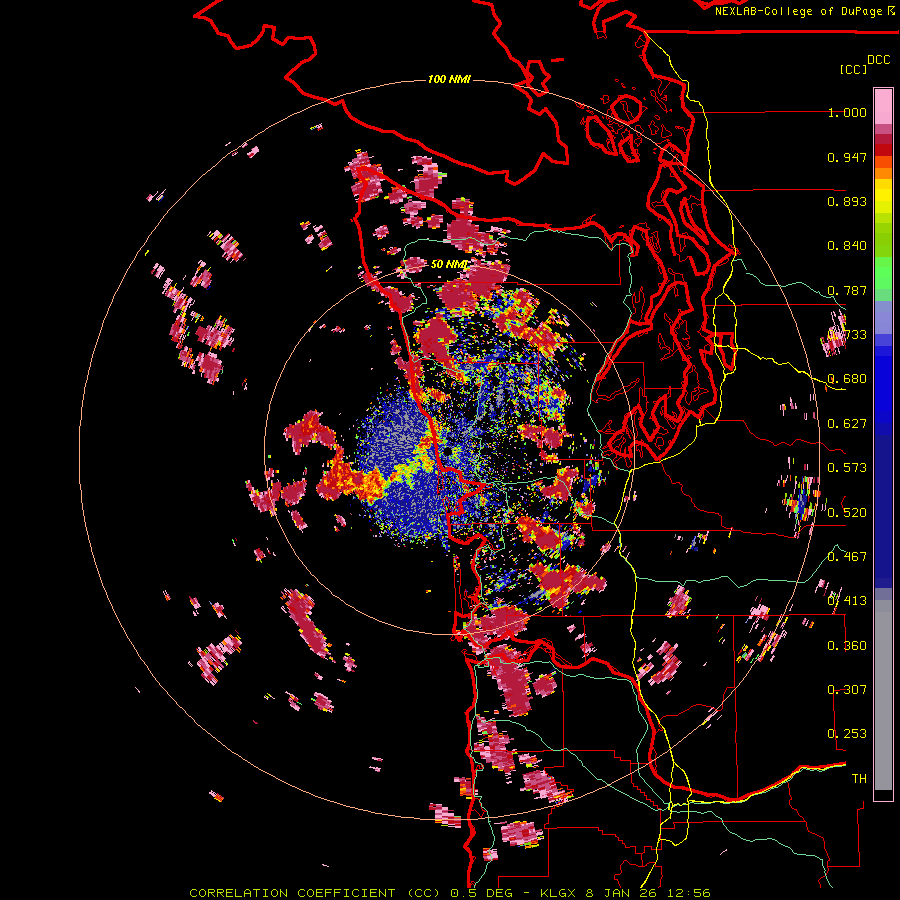Screen dimensions: 900x900
Task: Click the 0.680 scale label
Action: coord(847,379)
